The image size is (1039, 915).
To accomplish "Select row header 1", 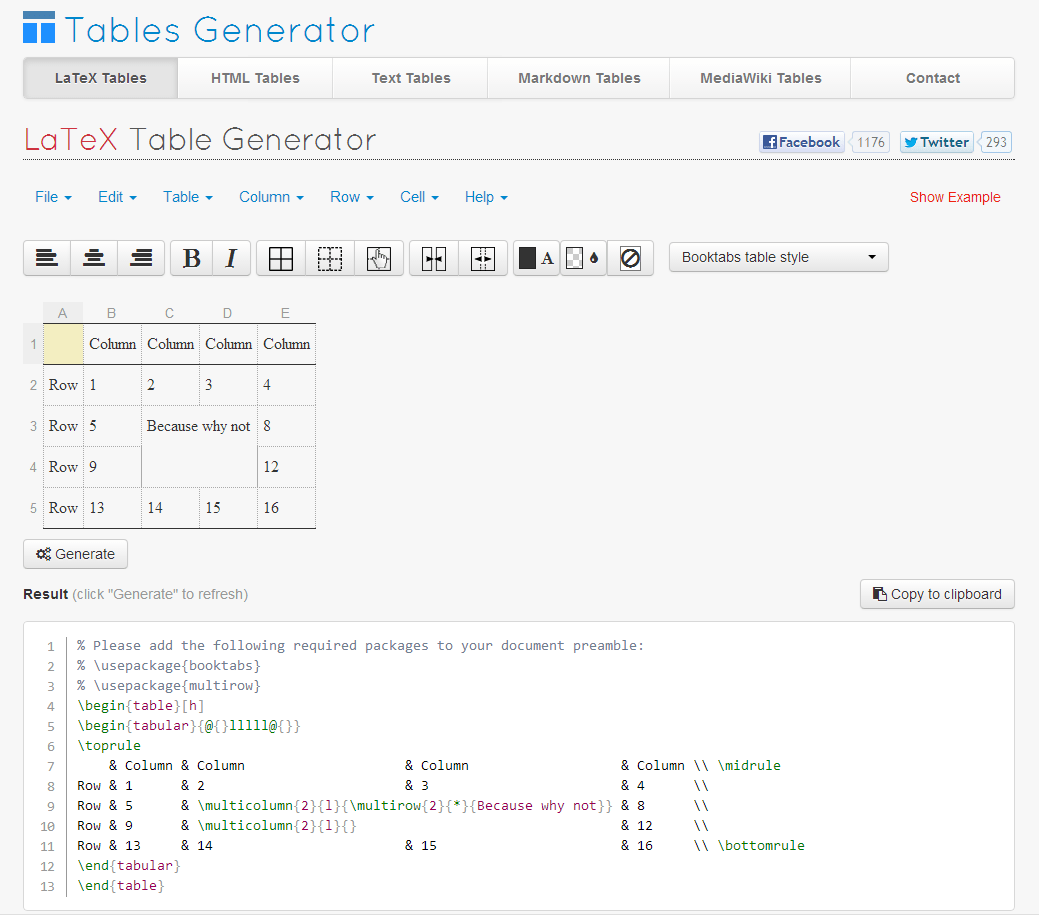I will click(33, 344).
